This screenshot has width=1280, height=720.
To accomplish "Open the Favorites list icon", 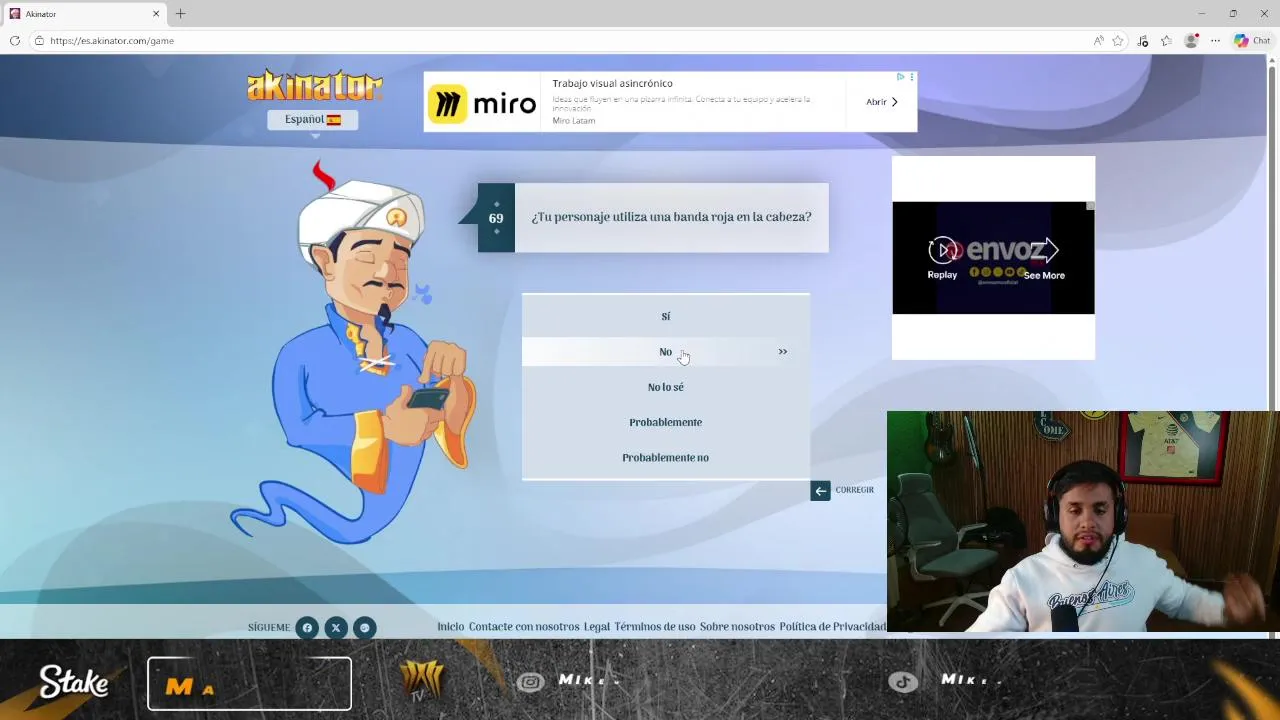I will point(1166,41).
